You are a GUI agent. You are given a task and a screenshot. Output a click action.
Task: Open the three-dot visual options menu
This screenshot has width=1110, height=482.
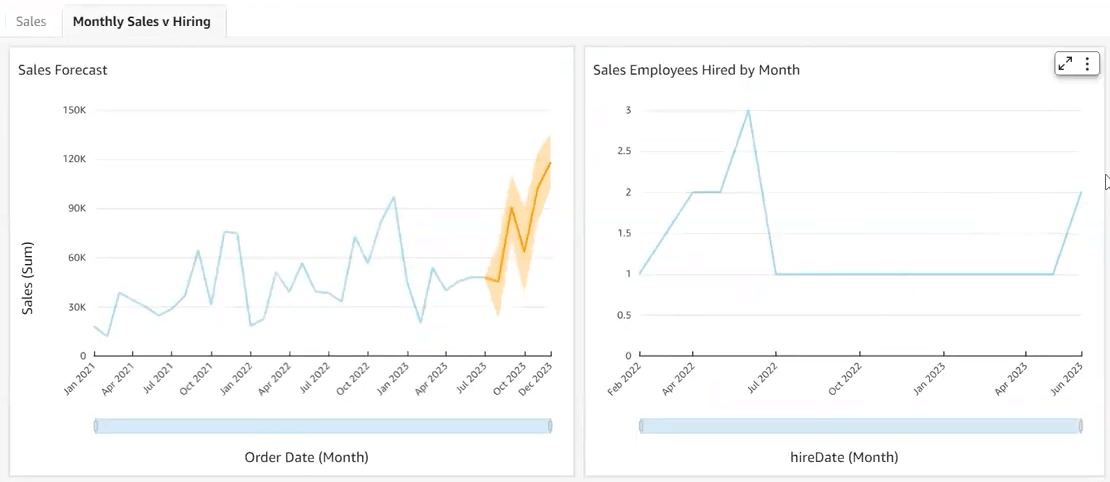[1087, 63]
